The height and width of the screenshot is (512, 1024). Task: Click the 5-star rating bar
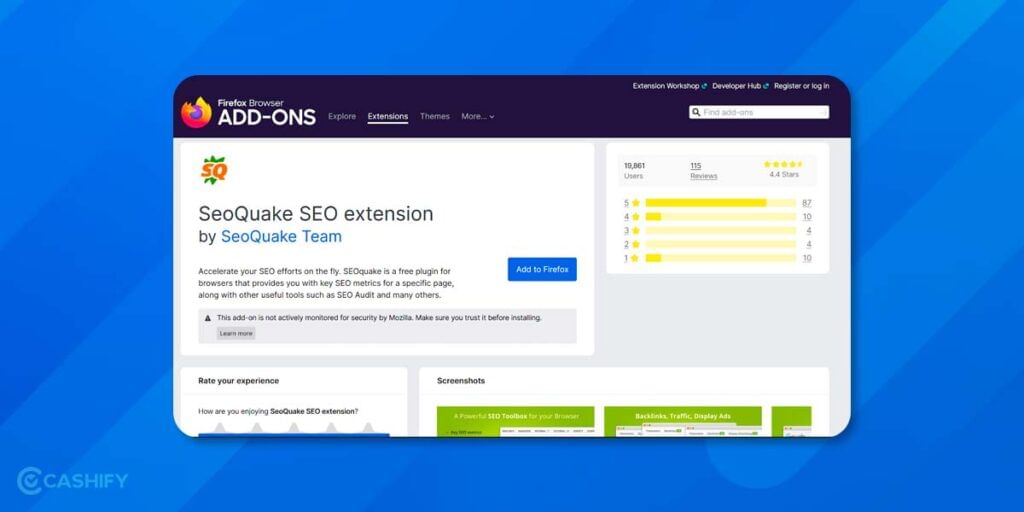coord(721,203)
